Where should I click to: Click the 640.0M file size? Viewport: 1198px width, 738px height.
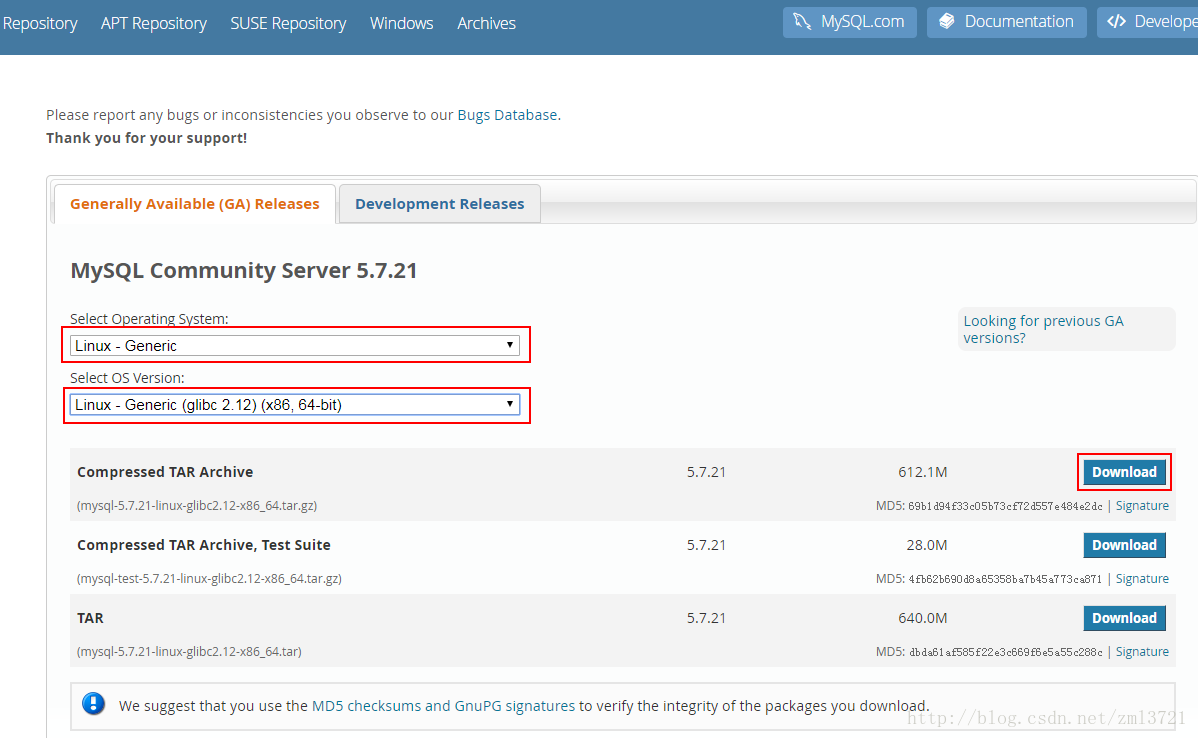point(922,618)
